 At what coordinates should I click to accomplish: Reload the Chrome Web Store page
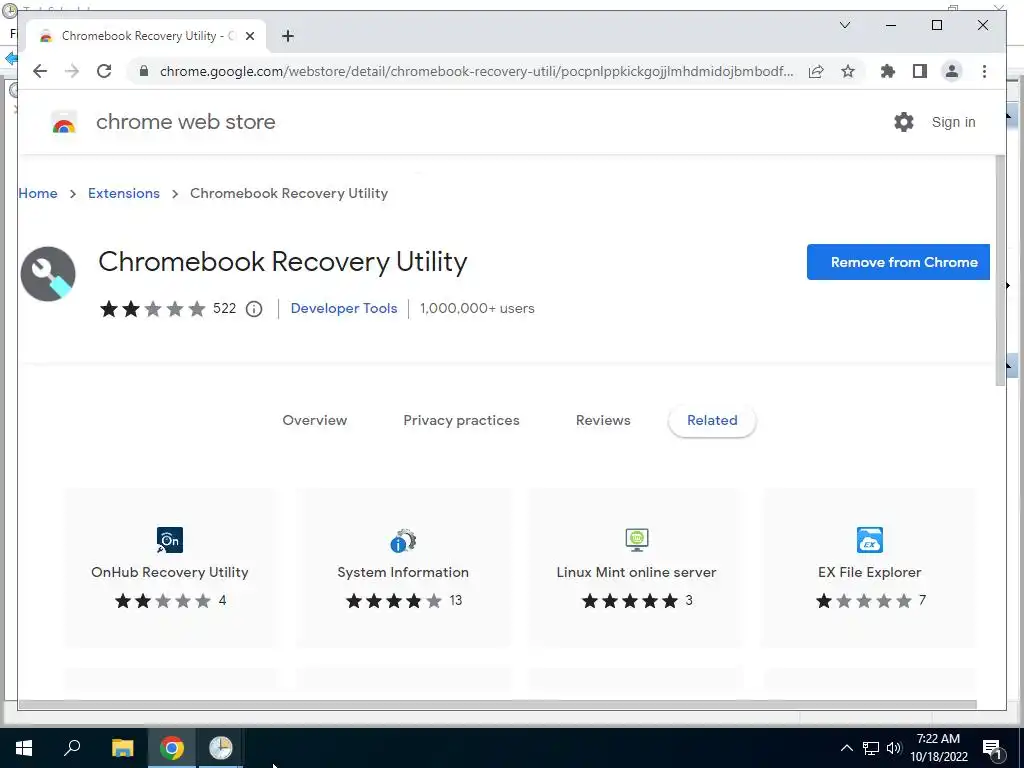click(x=104, y=71)
